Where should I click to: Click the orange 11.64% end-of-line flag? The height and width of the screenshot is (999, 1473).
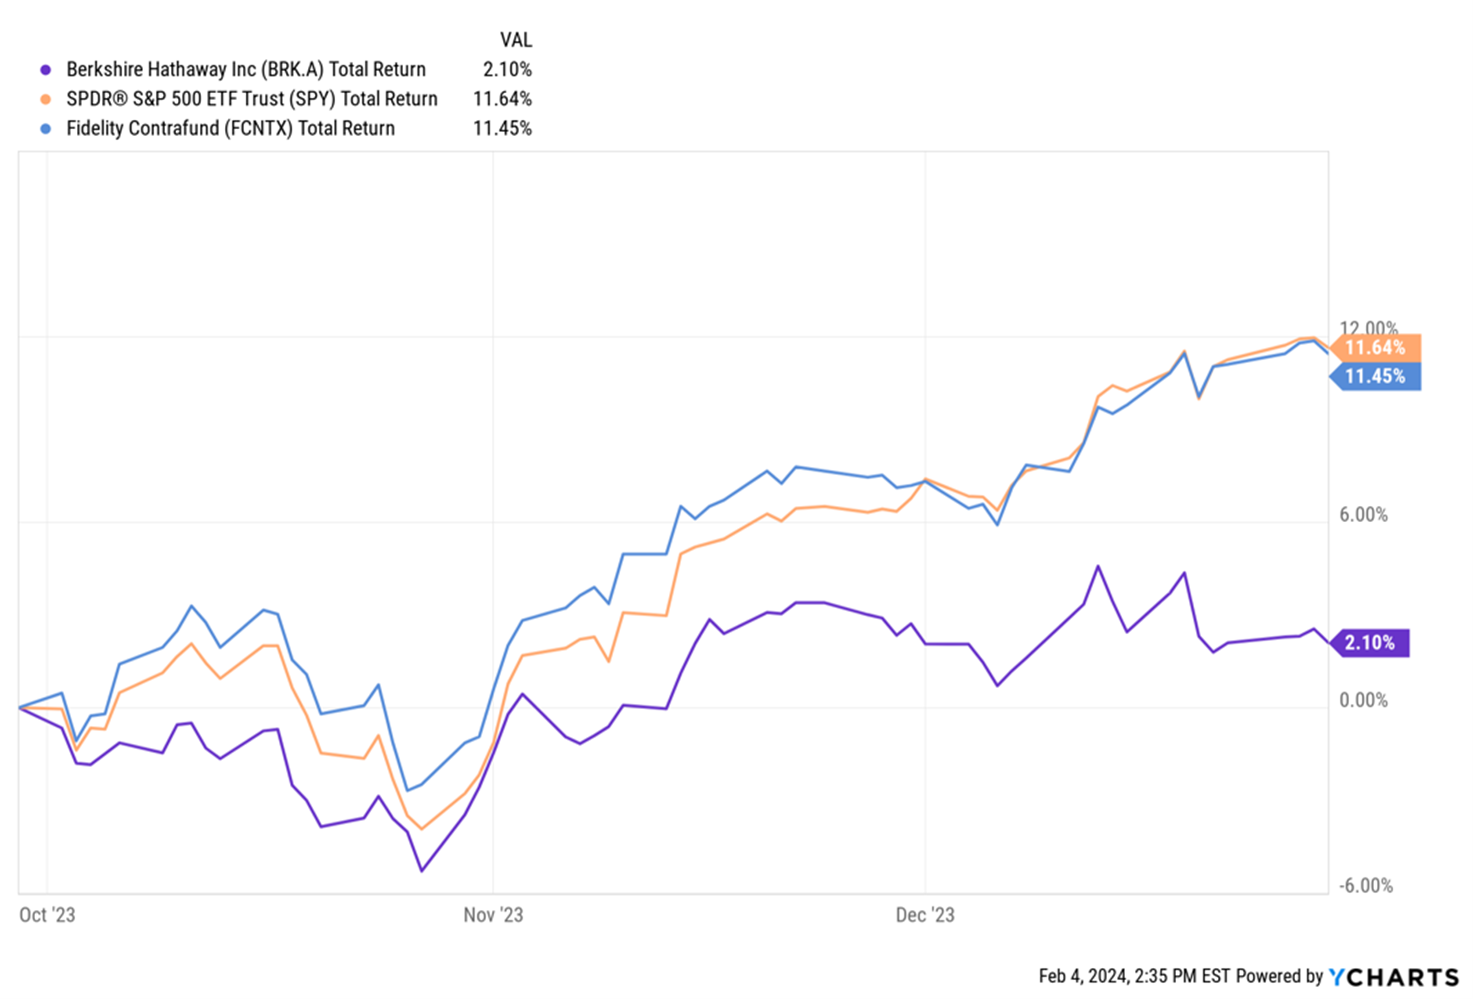tap(1376, 347)
